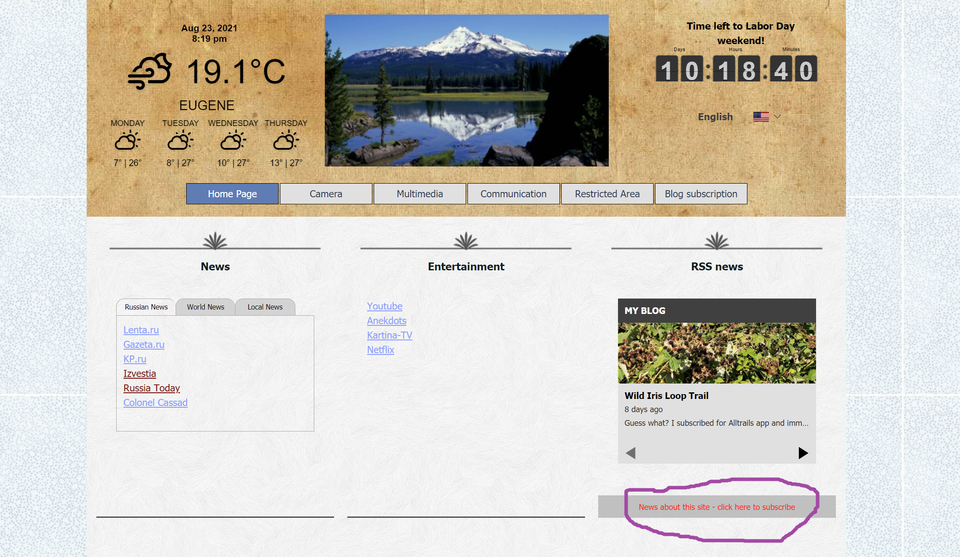Open the Home Page menu tab
Viewport: 960px width, 557px height.
pyautogui.click(x=232, y=193)
